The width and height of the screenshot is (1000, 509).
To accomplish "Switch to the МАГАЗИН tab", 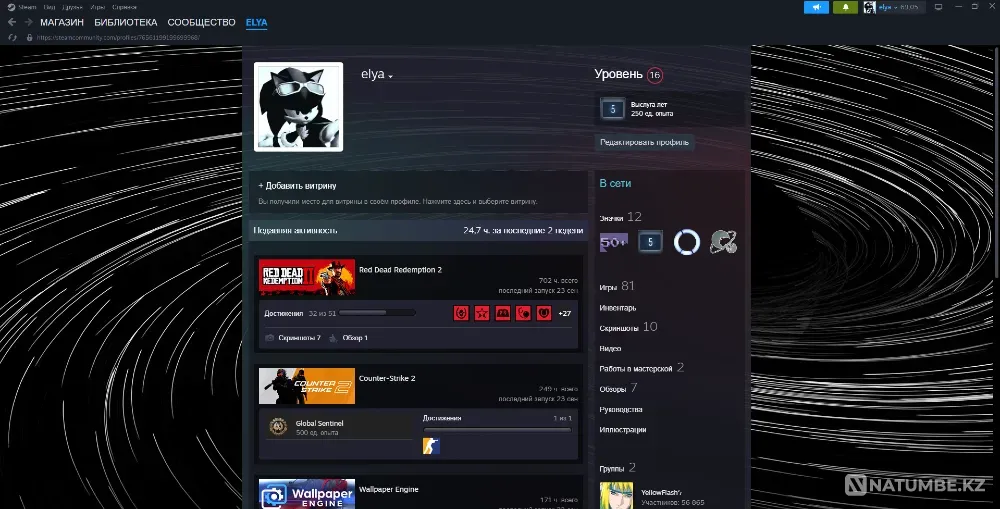I will 62,22.
